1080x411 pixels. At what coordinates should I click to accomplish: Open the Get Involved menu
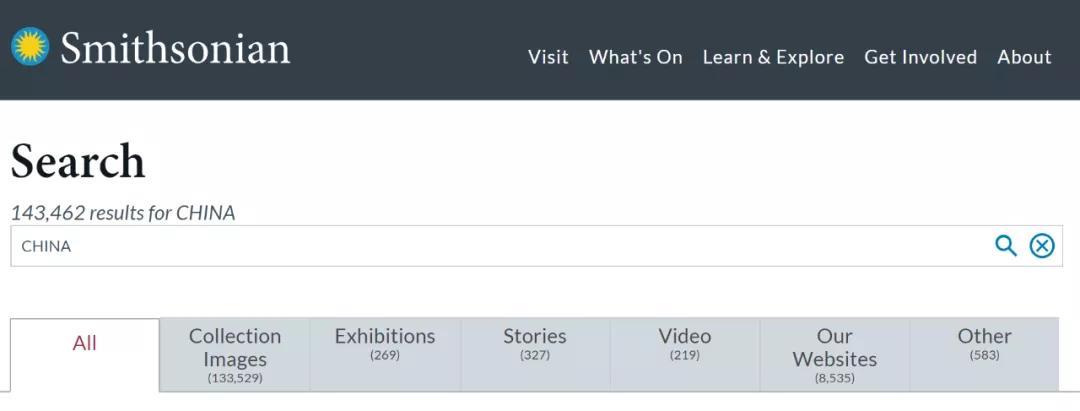(x=920, y=57)
